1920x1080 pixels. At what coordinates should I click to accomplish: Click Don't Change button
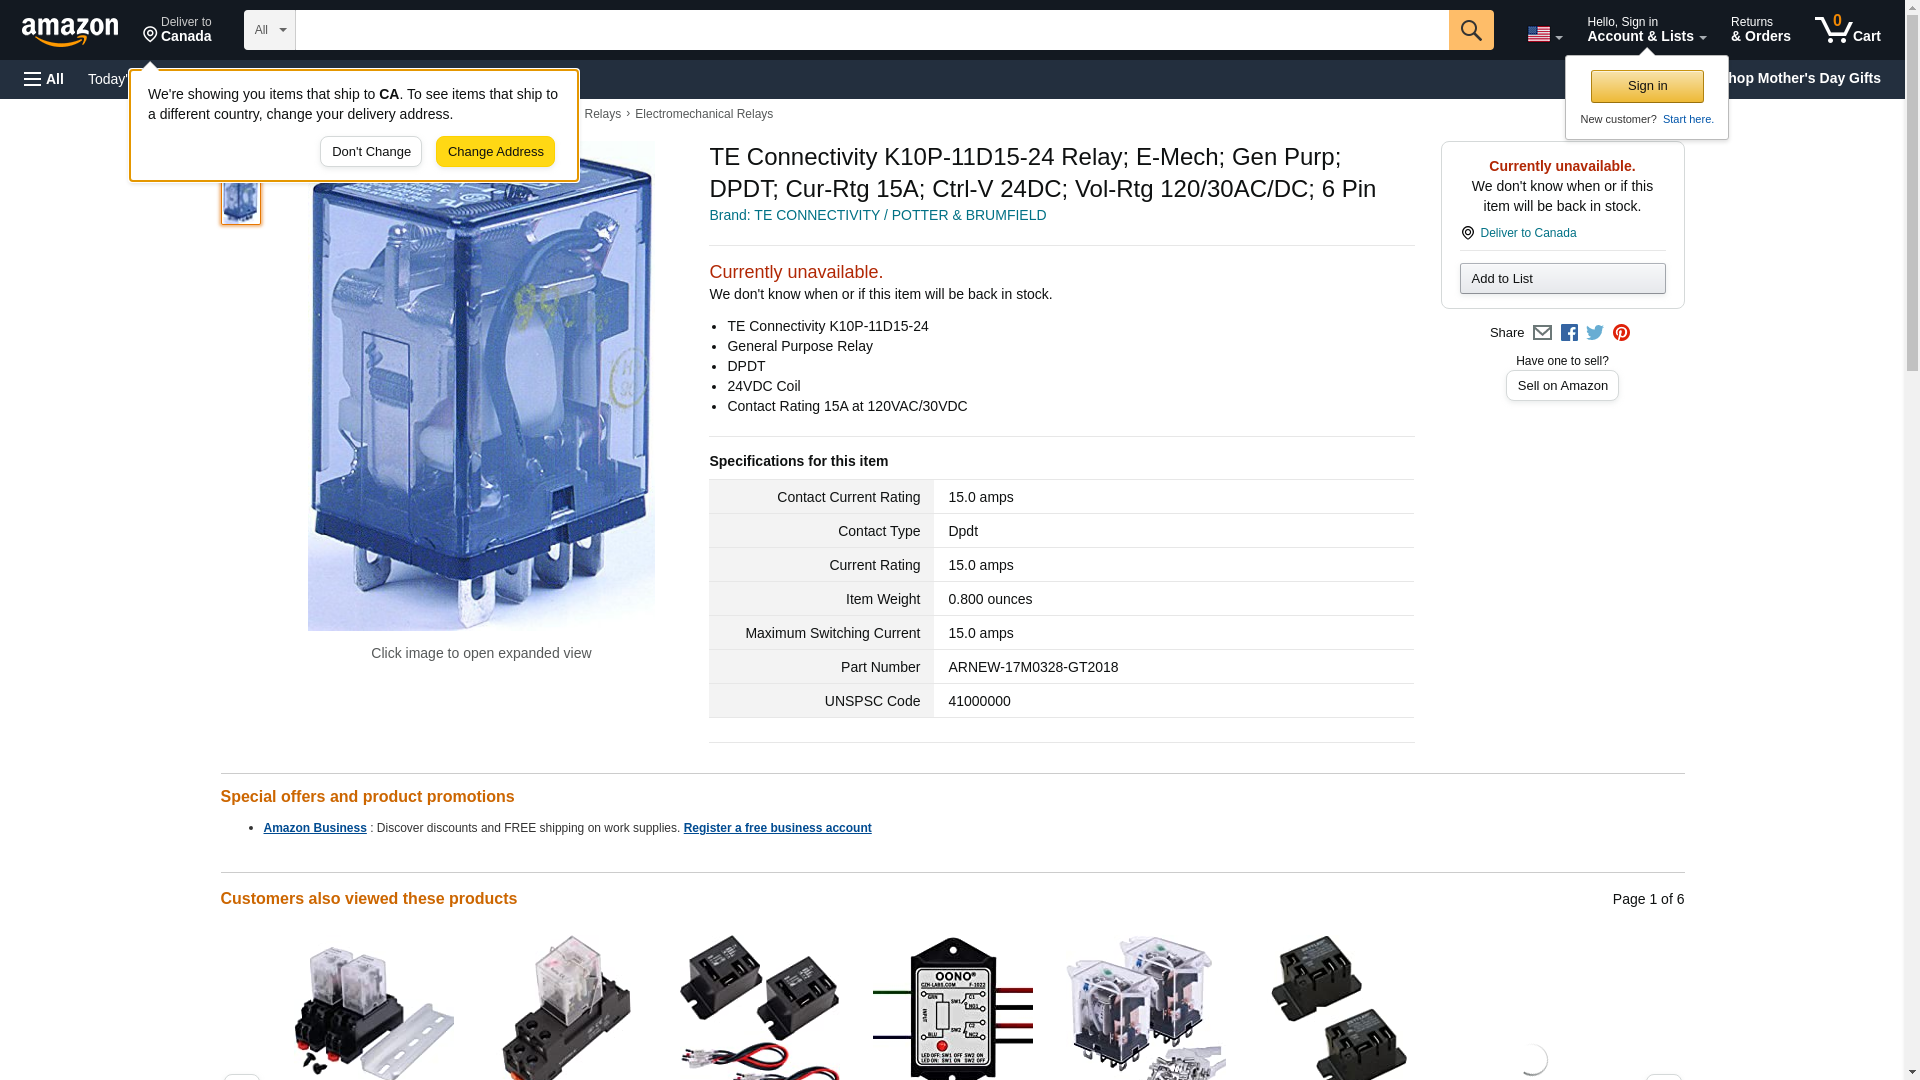coord(371,152)
